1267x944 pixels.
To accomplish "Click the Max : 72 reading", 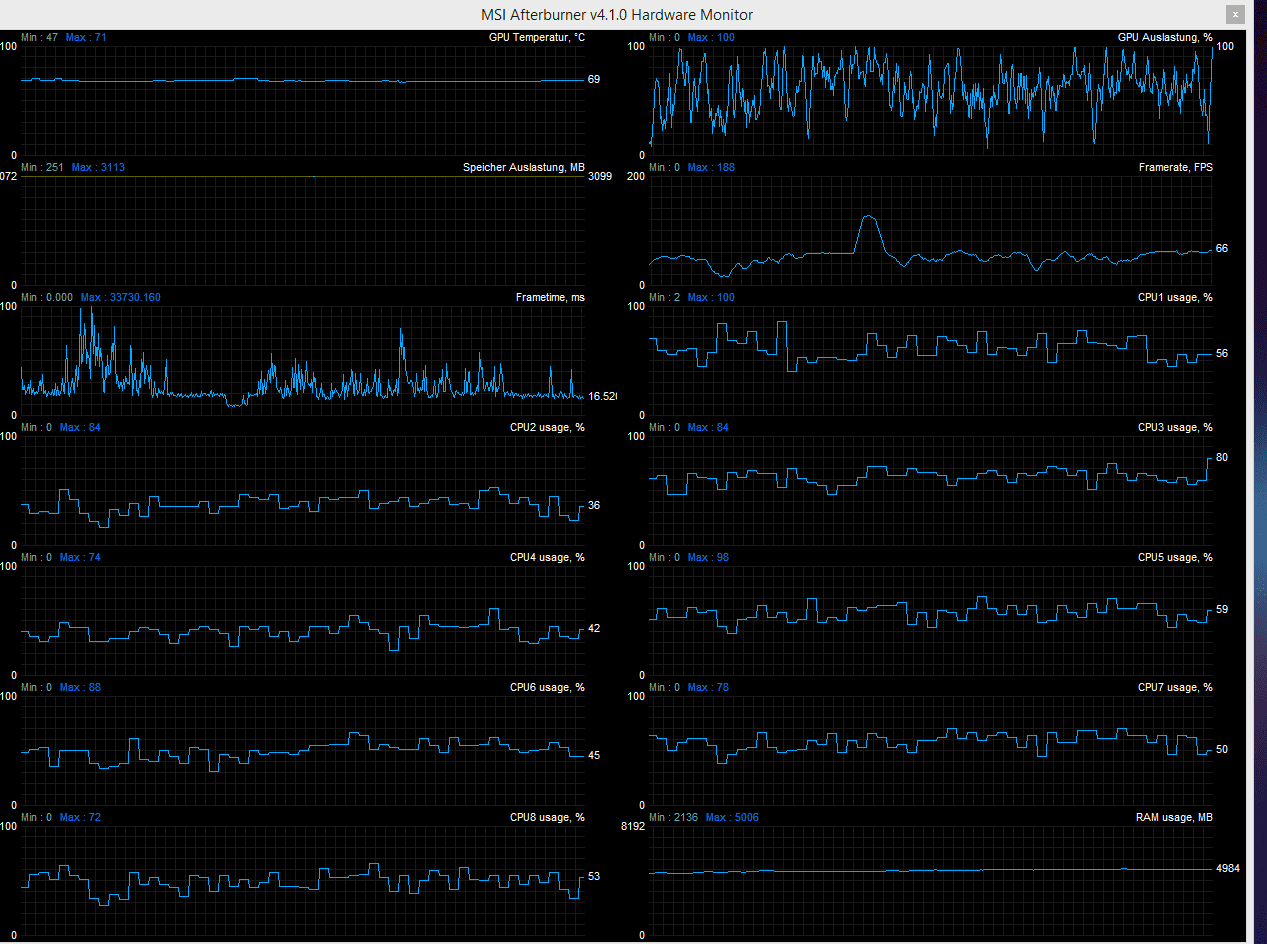I will [80, 817].
